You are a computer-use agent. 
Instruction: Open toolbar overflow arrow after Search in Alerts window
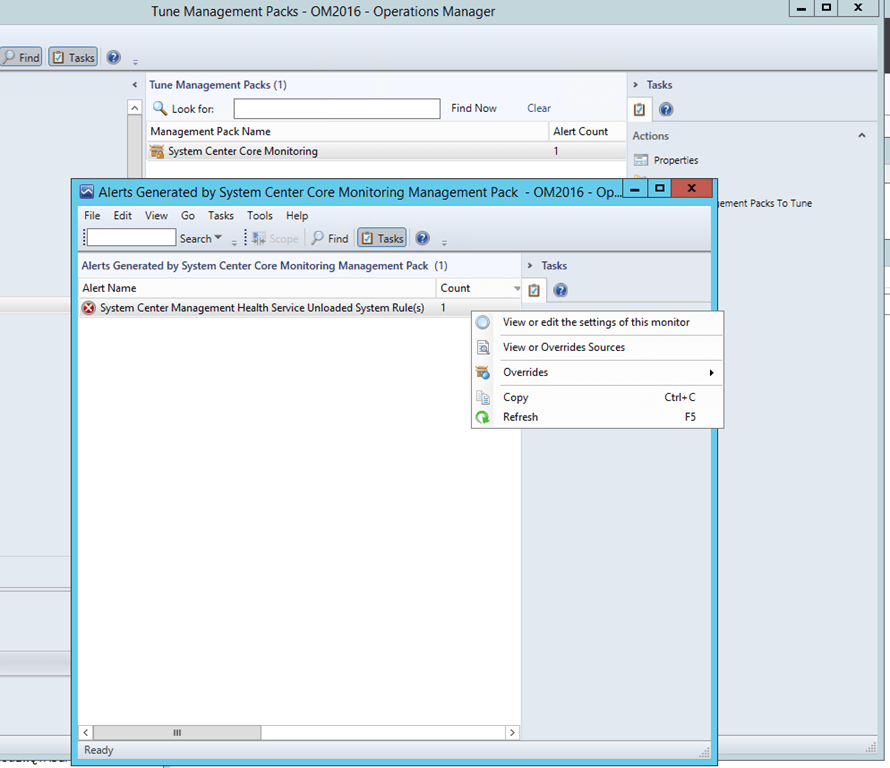[x=234, y=242]
